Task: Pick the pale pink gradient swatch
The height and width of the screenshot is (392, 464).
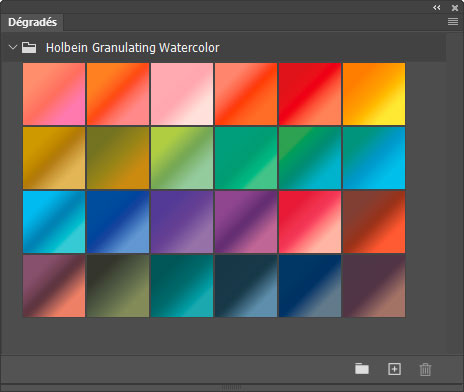Action: [x=182, y=94]
